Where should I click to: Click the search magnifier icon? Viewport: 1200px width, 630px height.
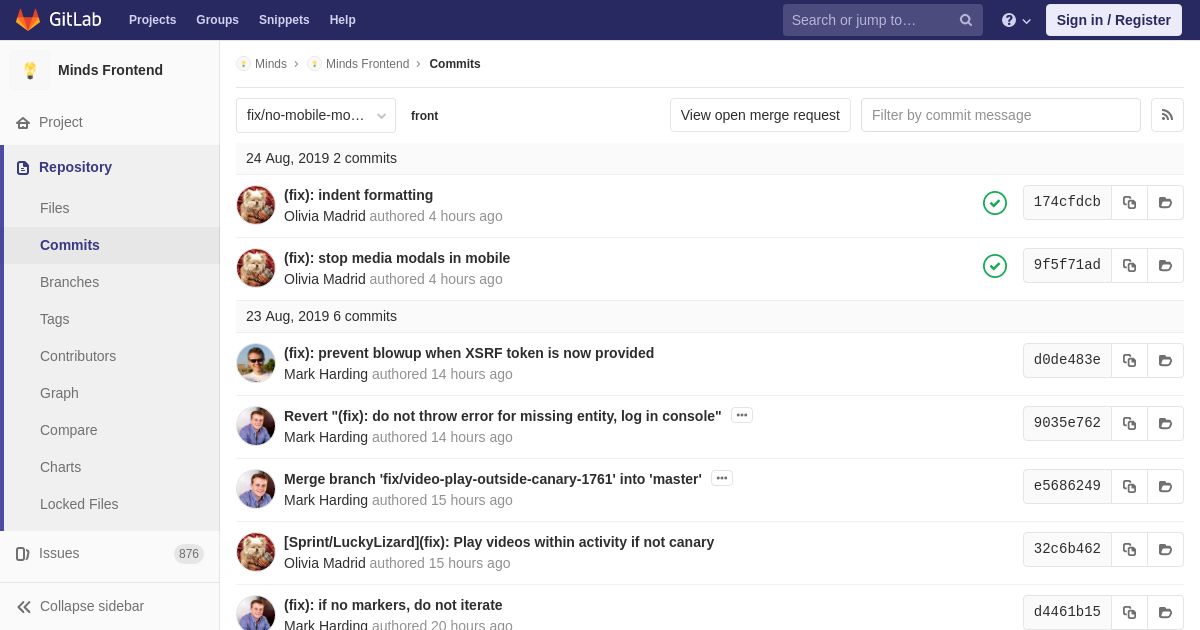[966, 20]
